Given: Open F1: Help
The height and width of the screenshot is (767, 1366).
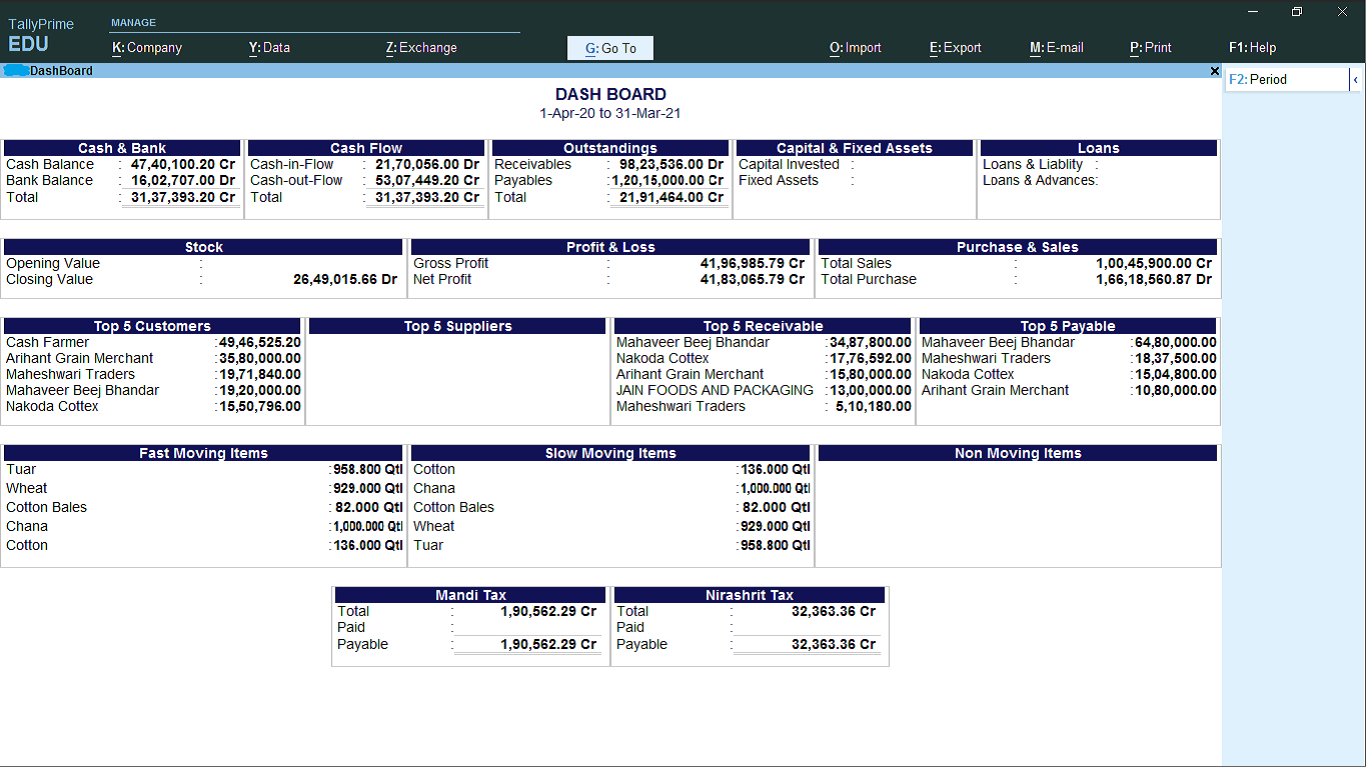Looking at the screenshot, I should click(1252, 48).
